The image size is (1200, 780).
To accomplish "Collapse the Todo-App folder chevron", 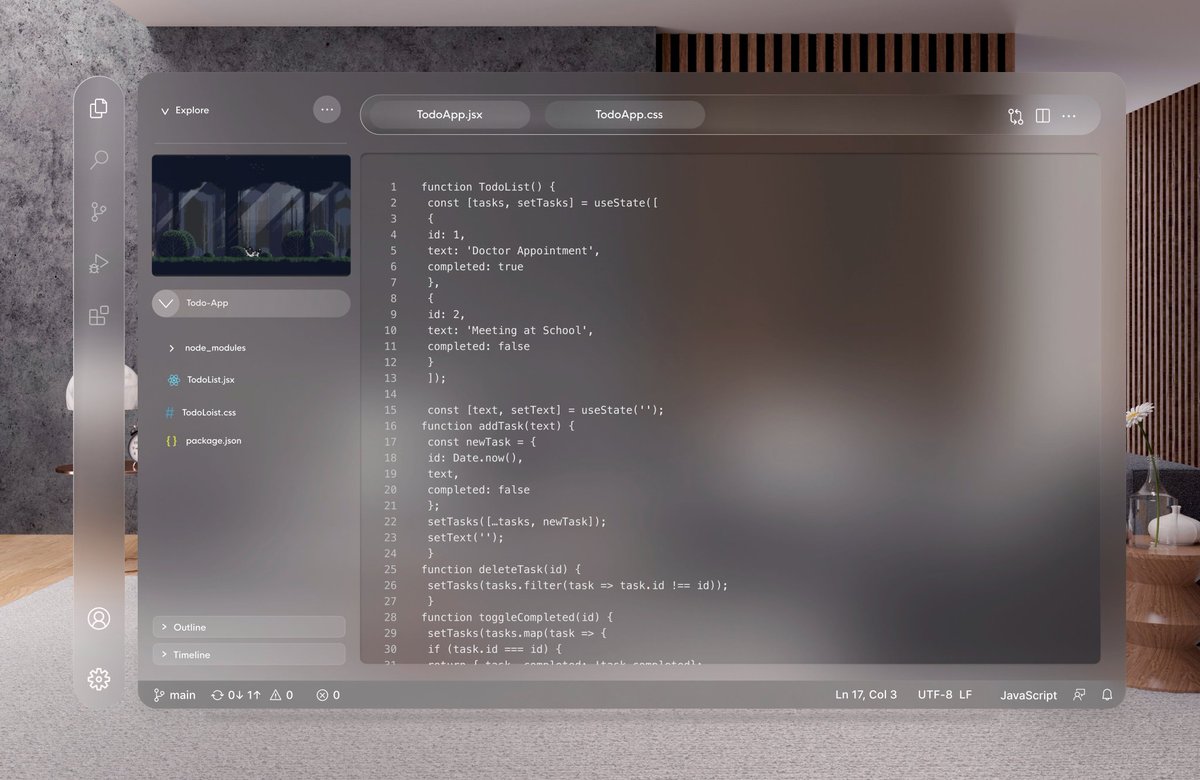I will tap(166, 303).
